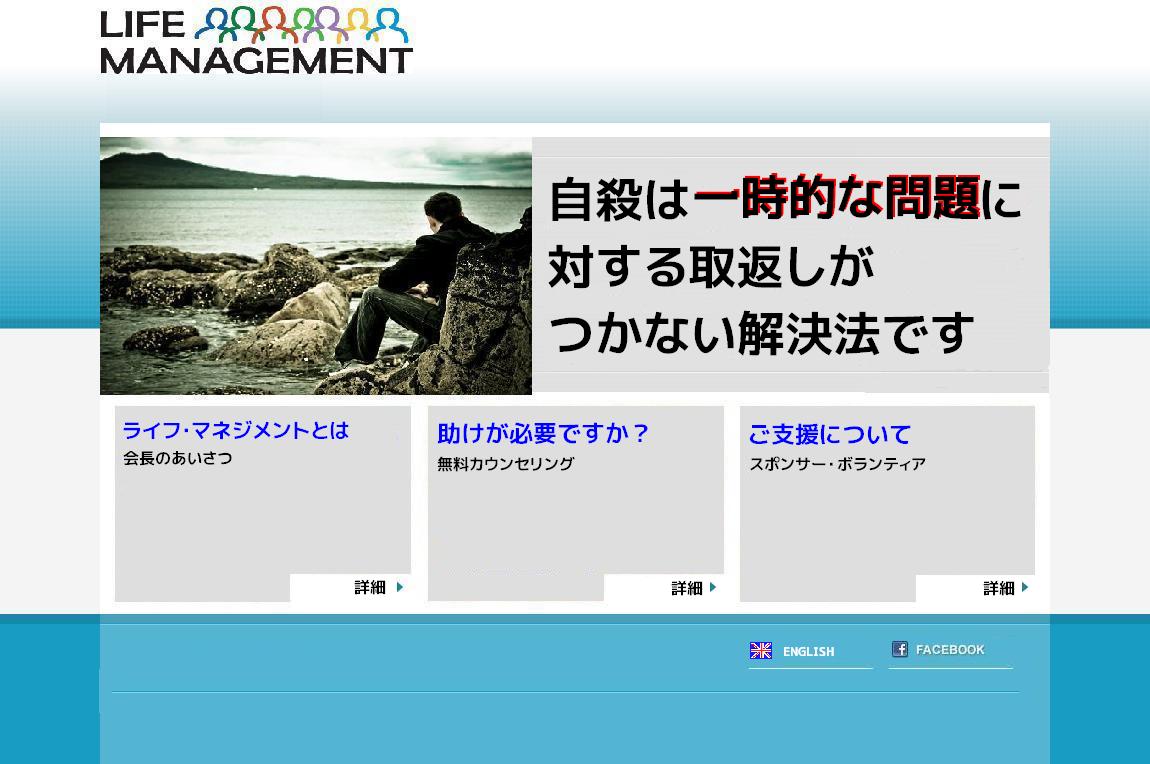Select the 無料カウンセリング subtitle
1150x764 pixels.
pyautogui.click(x=505, y=464)
